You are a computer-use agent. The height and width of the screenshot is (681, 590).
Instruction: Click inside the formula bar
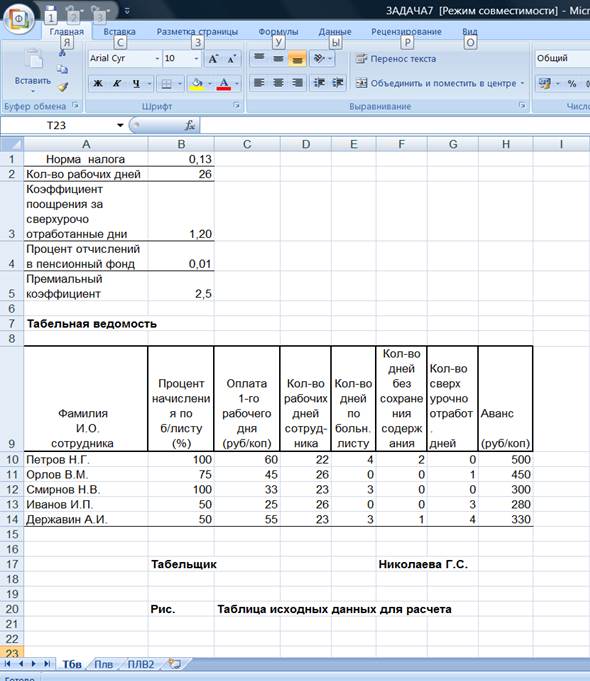click(x=394, y=126)
